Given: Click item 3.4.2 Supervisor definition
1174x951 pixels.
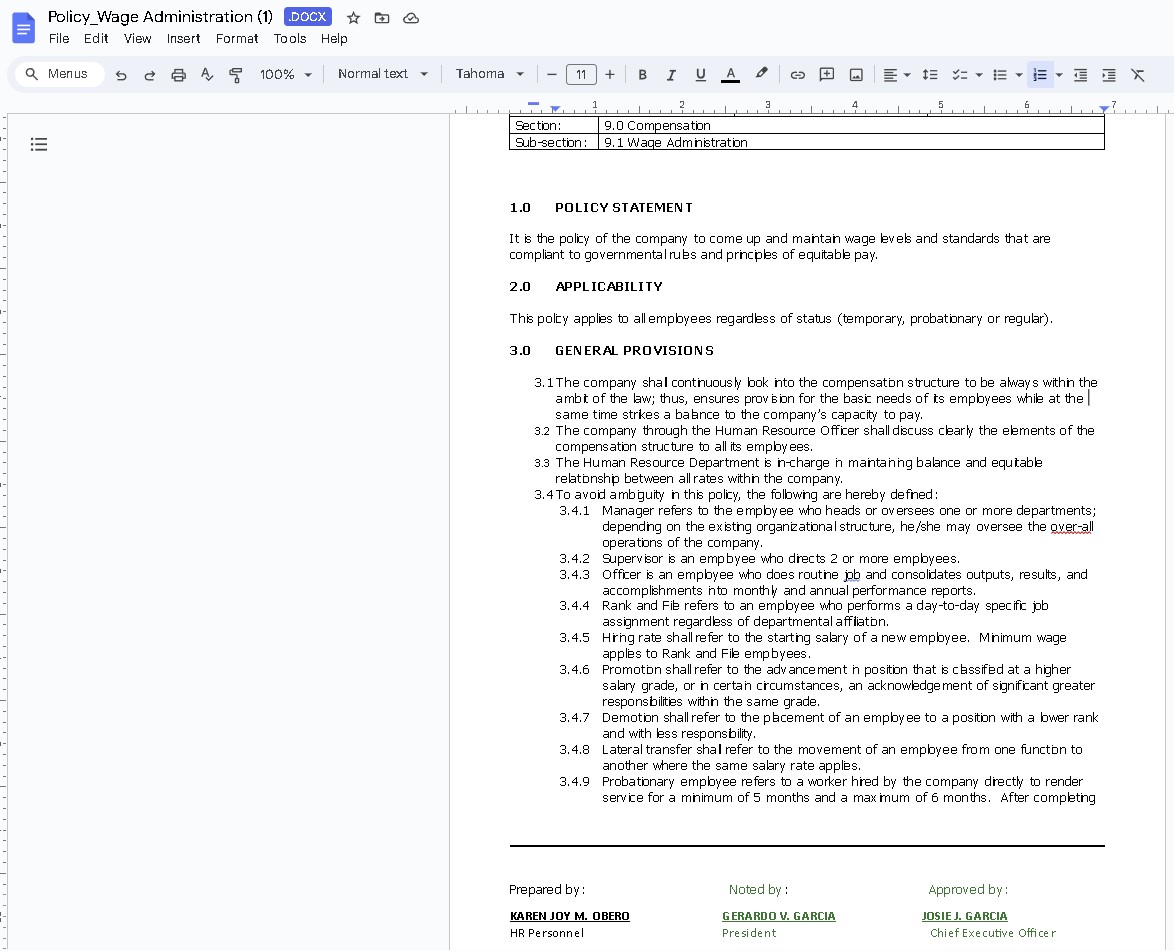Looking at the screenshot, I should (780, 559).
